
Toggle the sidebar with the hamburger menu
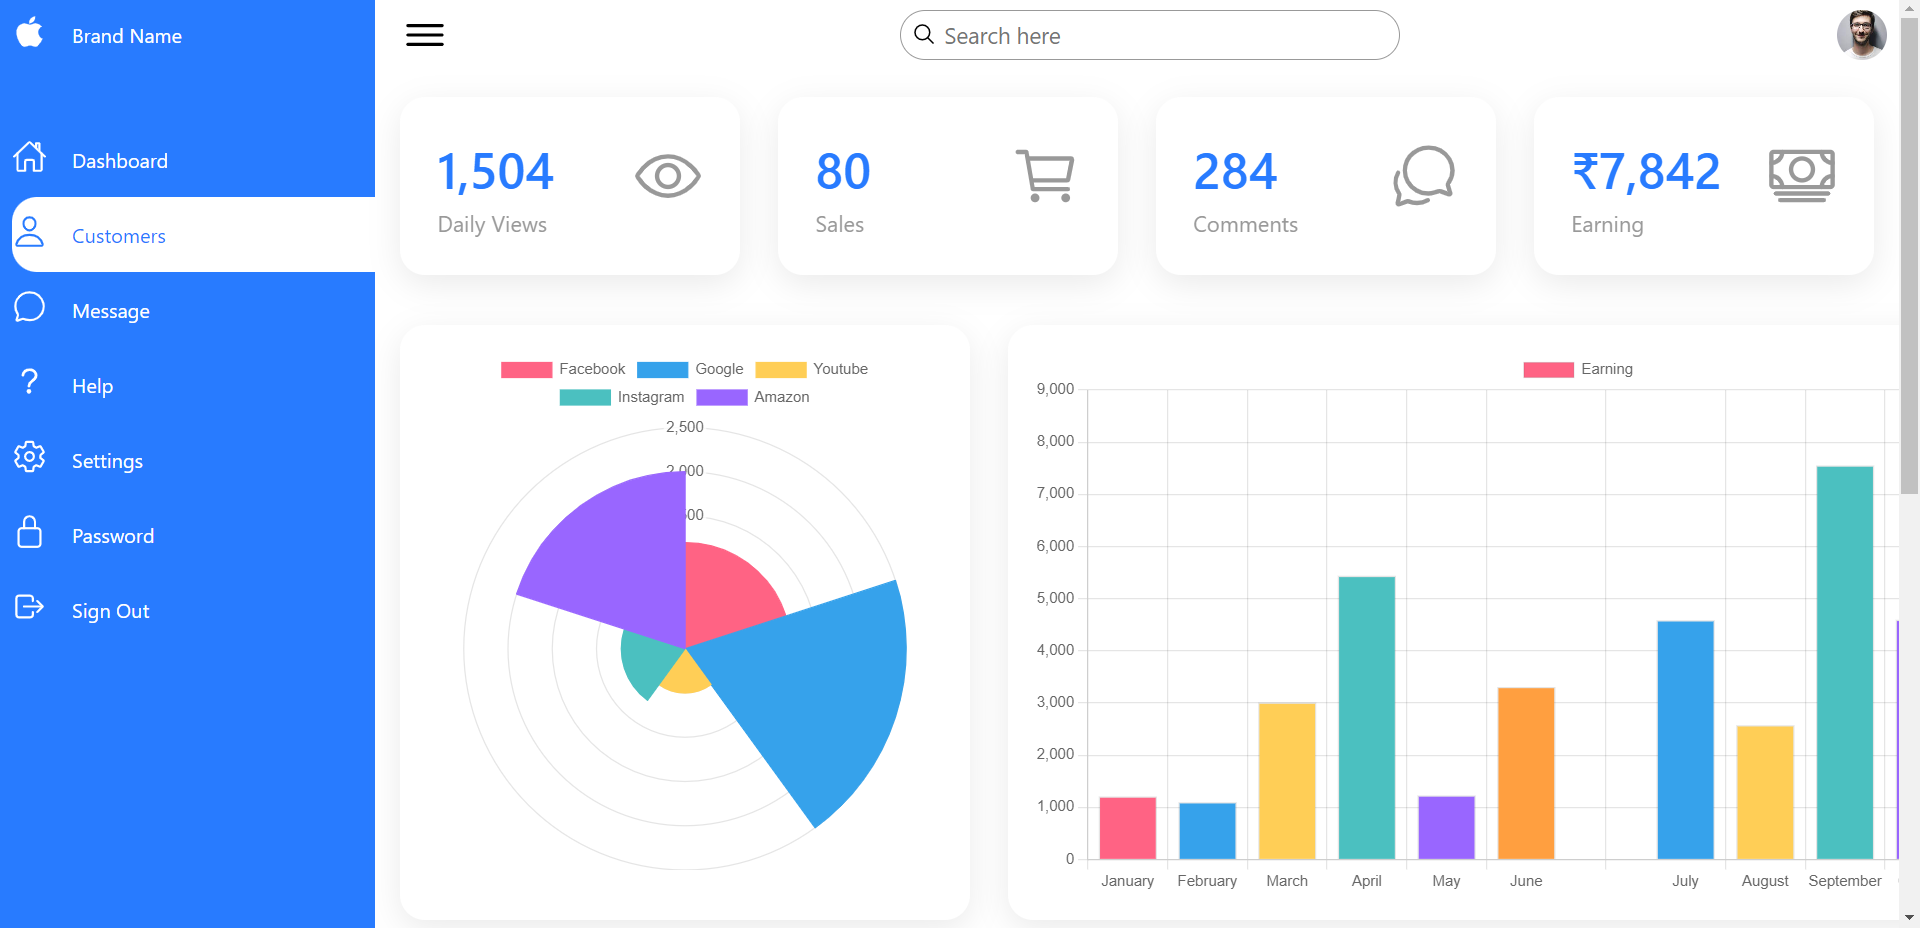[x=424, y=34]
